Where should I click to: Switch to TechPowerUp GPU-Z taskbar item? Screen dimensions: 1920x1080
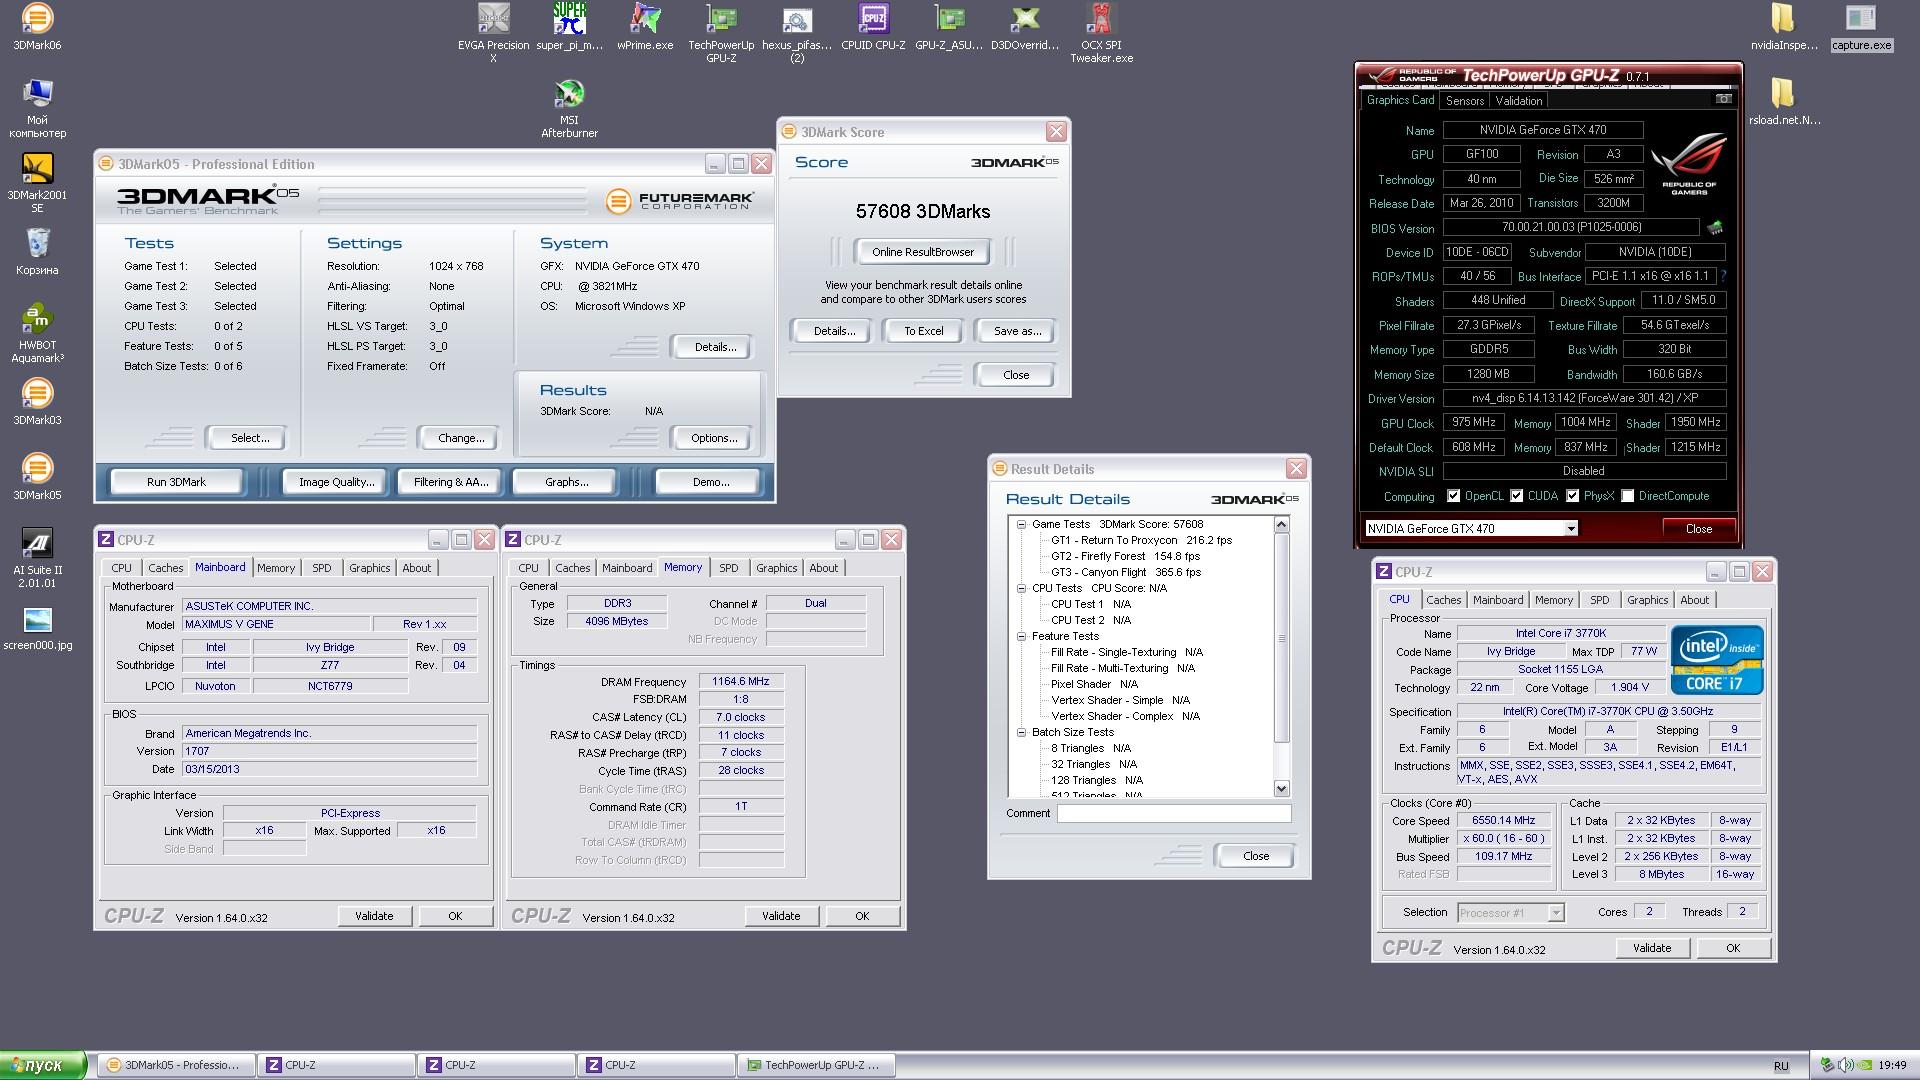coord(815,1066)
